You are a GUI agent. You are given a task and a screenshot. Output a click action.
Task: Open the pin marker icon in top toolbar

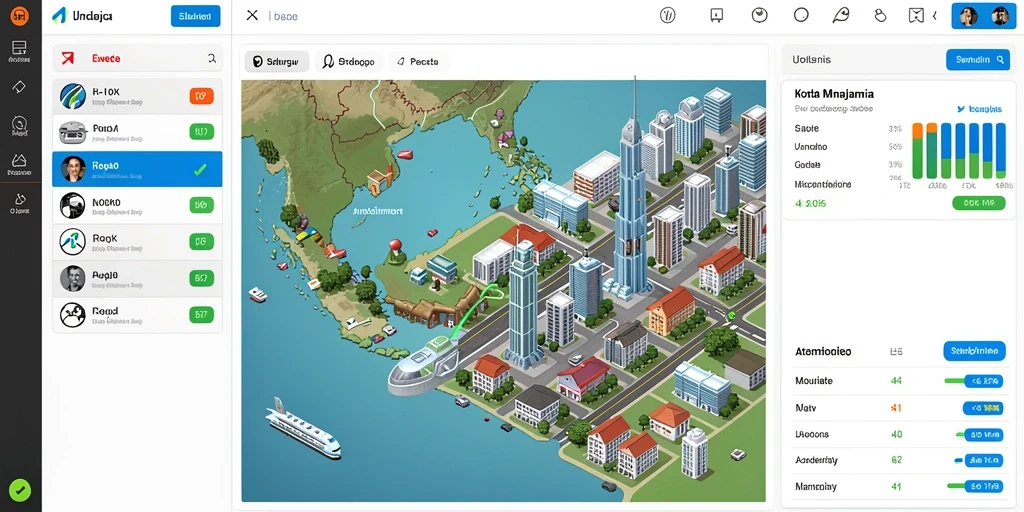(840, 16)
